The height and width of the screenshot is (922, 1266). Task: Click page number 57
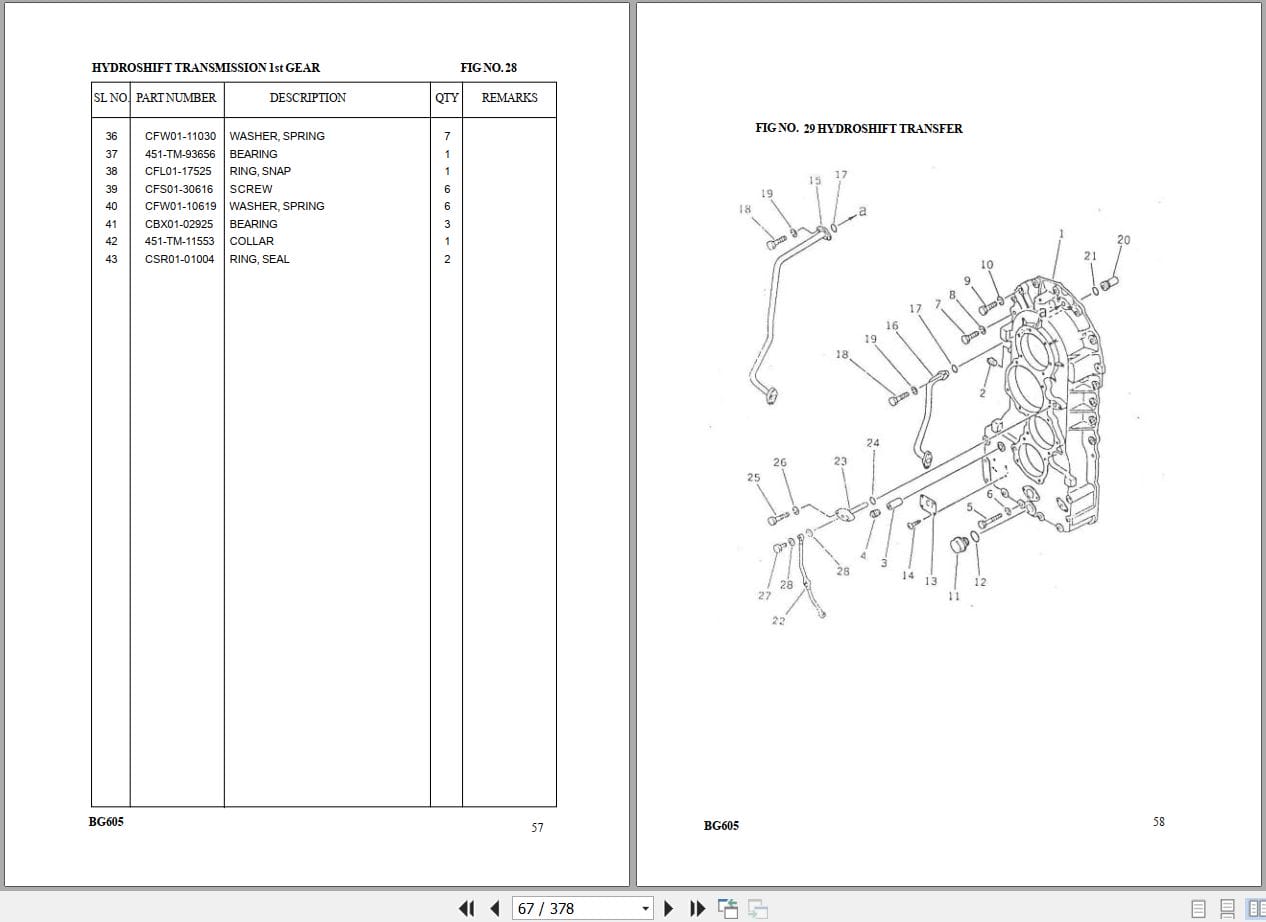(537, 828)
